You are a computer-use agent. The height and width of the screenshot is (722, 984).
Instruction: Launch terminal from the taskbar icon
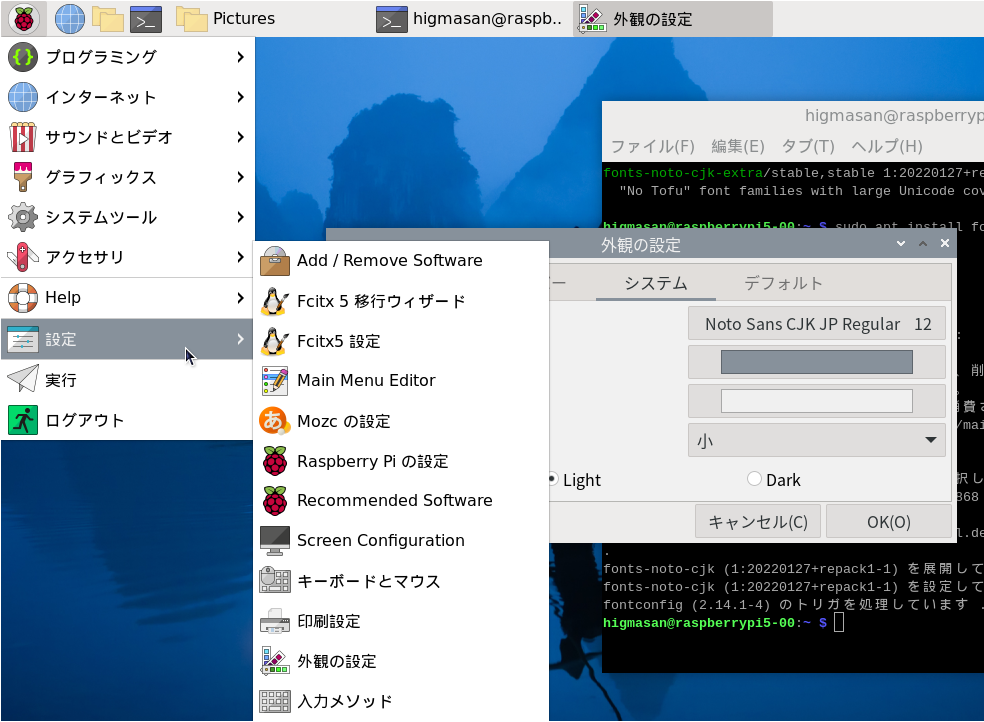tap(146, 18)
